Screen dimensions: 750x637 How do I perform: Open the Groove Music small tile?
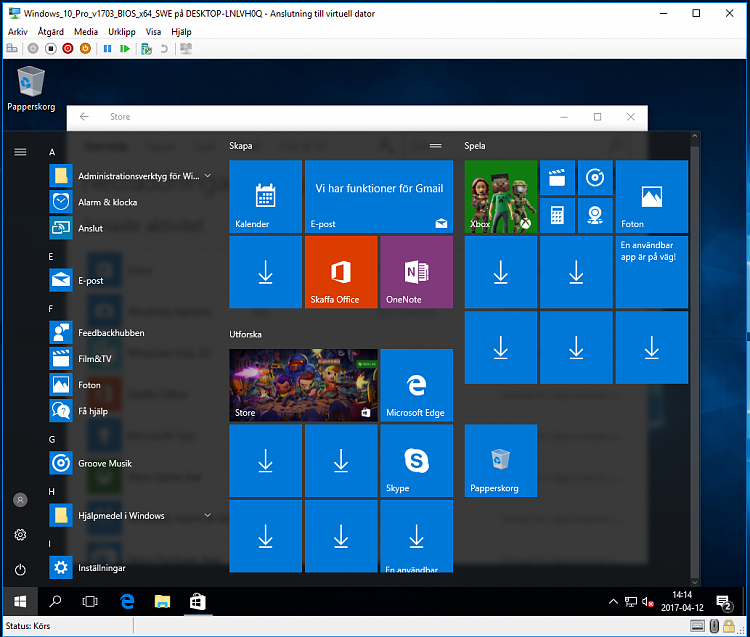pos(595,178)
